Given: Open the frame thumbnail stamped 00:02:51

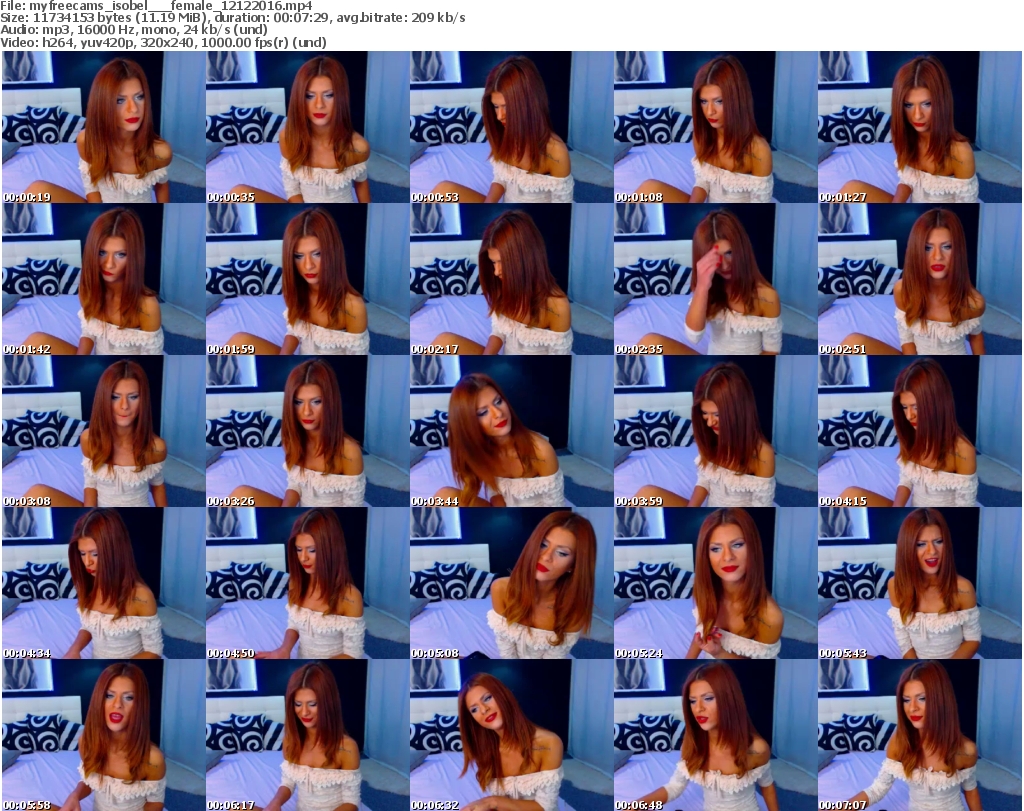Looking at the screenshot, I should pyautogui.click(x=920, y=279).
